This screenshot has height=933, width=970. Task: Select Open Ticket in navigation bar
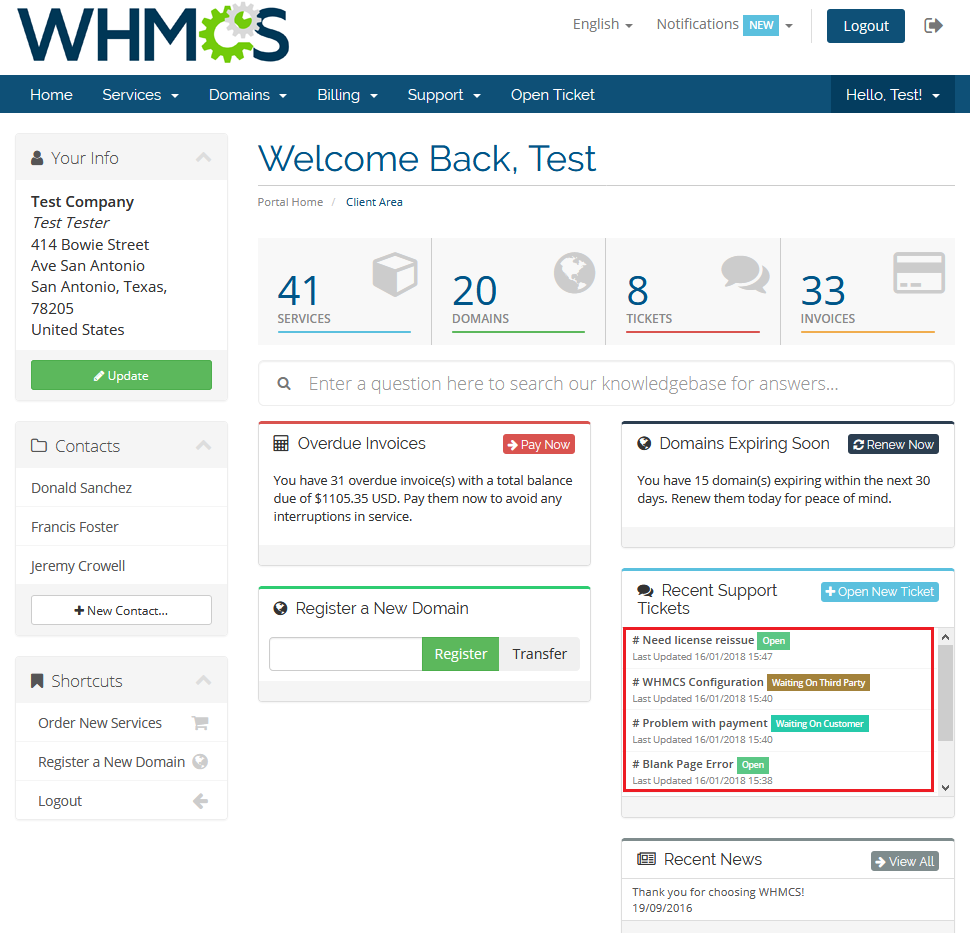coord(552,95)
